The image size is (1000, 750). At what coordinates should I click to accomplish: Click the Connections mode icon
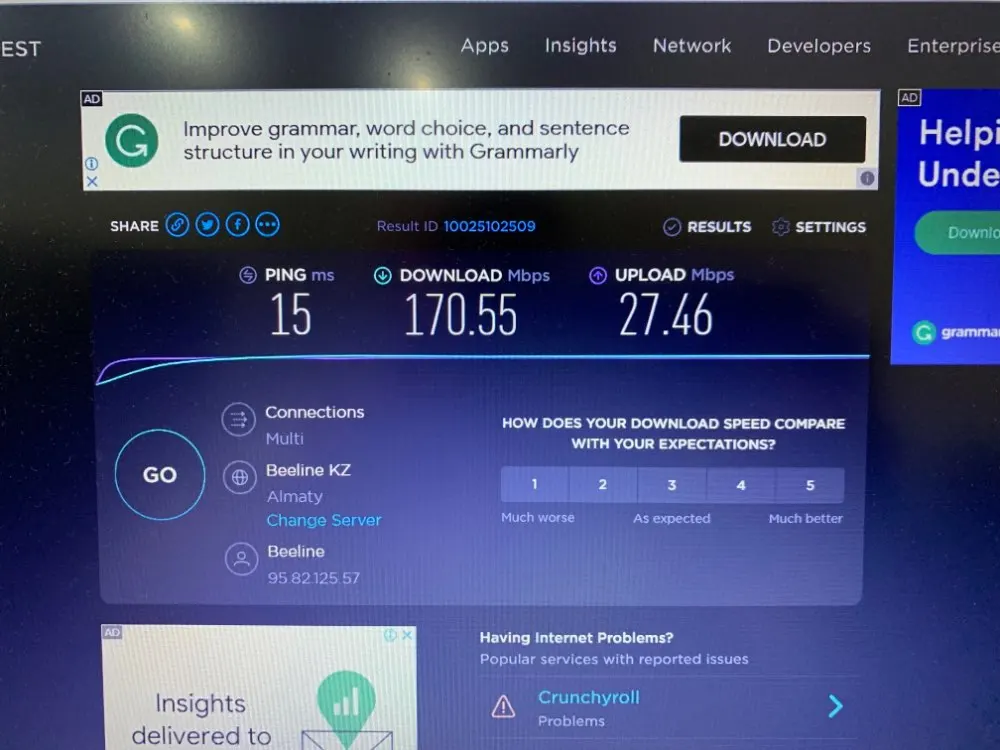239,420
